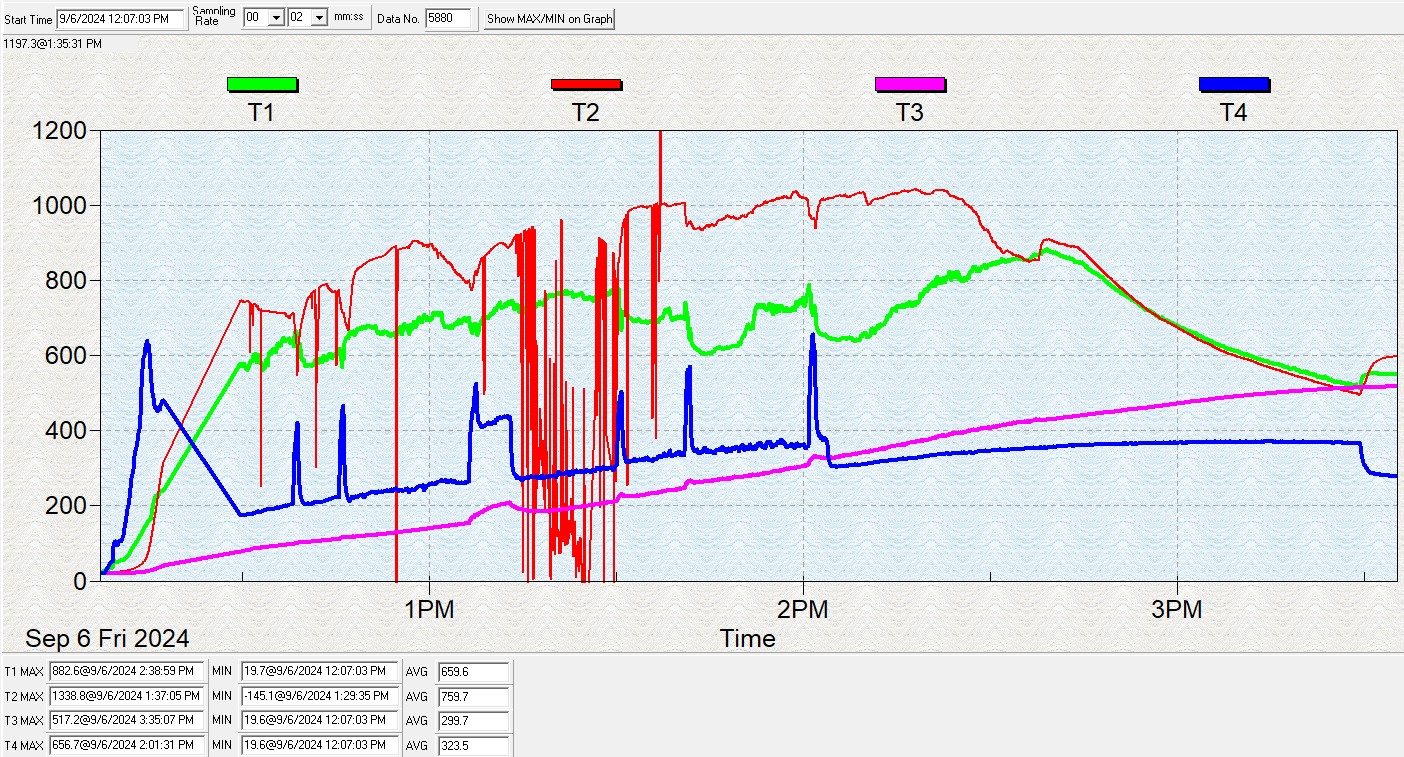The width and height of the screenshot is (1404, 757).
Task: Click the red T2 legend swatch
Action: [586, 84]
